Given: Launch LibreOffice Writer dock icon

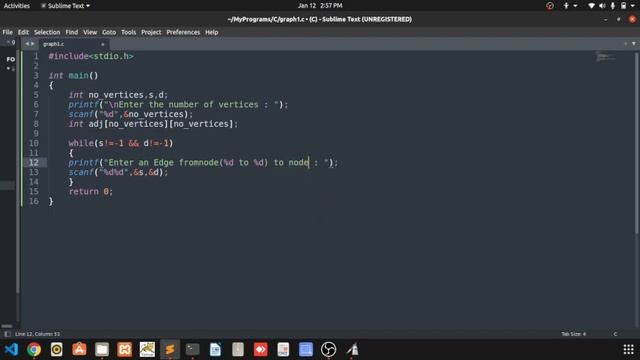Looking at the screenshot, I should point(215,349).
